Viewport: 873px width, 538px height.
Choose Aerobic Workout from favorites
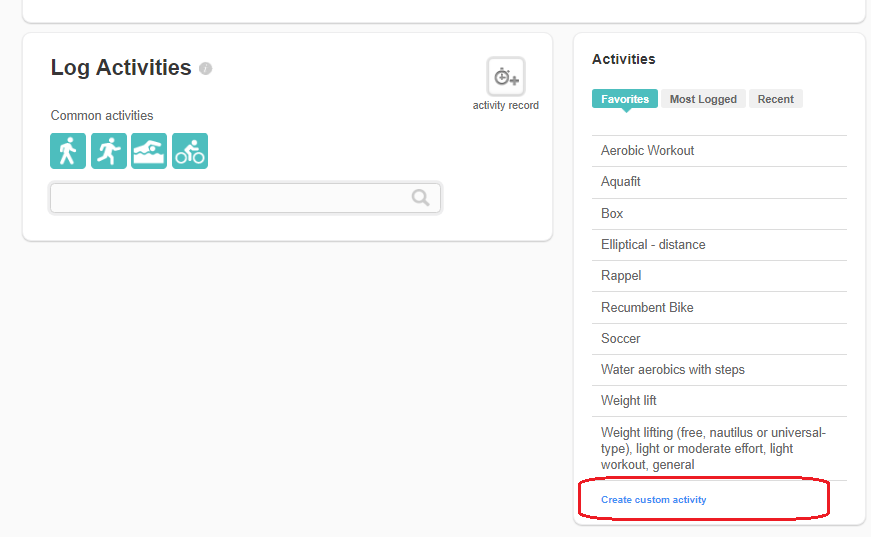pos(648,151)
